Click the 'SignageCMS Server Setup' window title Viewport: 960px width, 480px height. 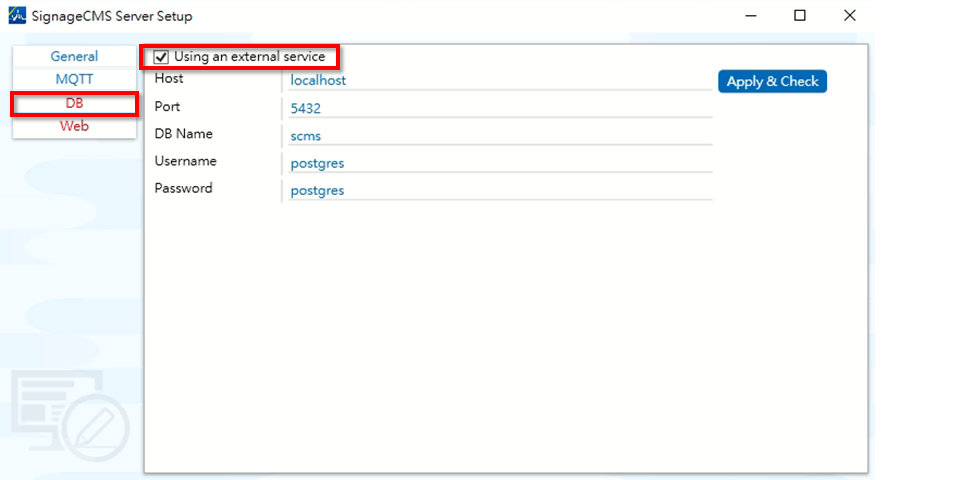(x=112, y=16)
